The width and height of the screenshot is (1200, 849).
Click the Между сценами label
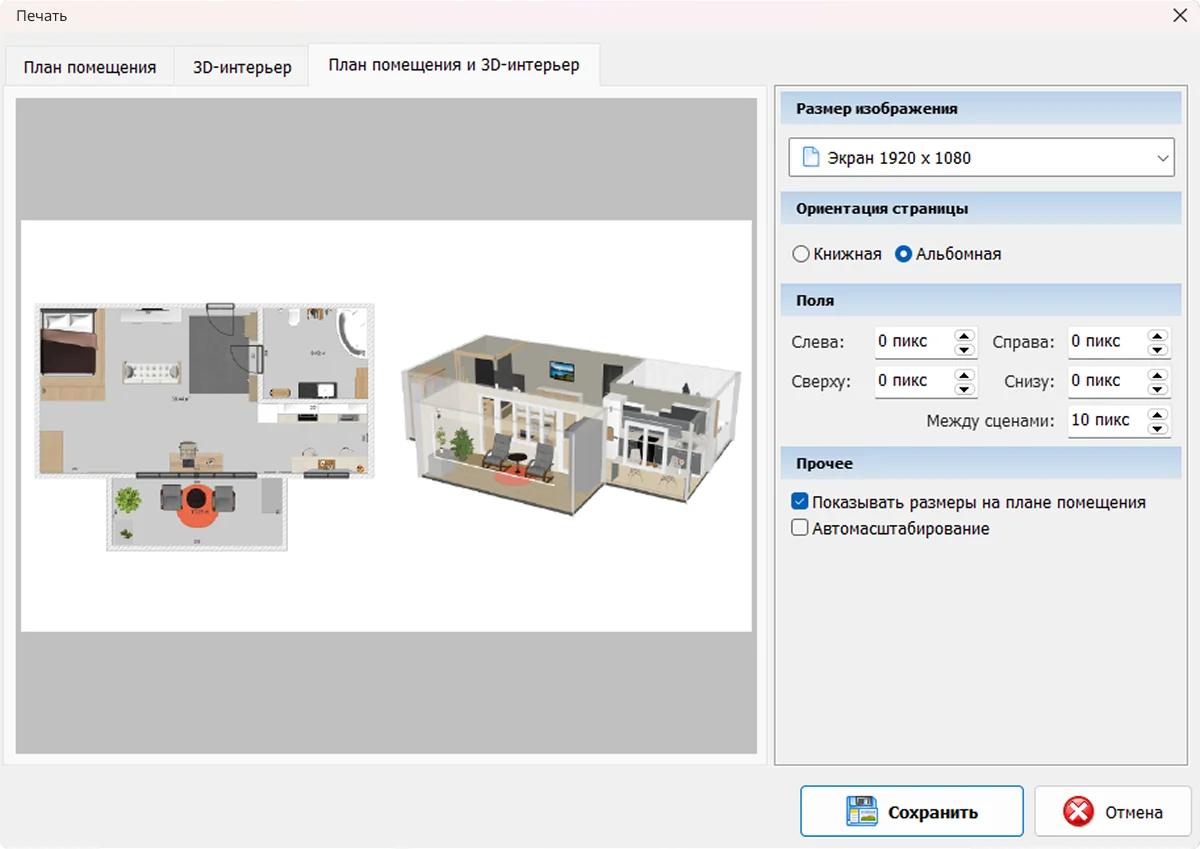click(x=990, y=421)
